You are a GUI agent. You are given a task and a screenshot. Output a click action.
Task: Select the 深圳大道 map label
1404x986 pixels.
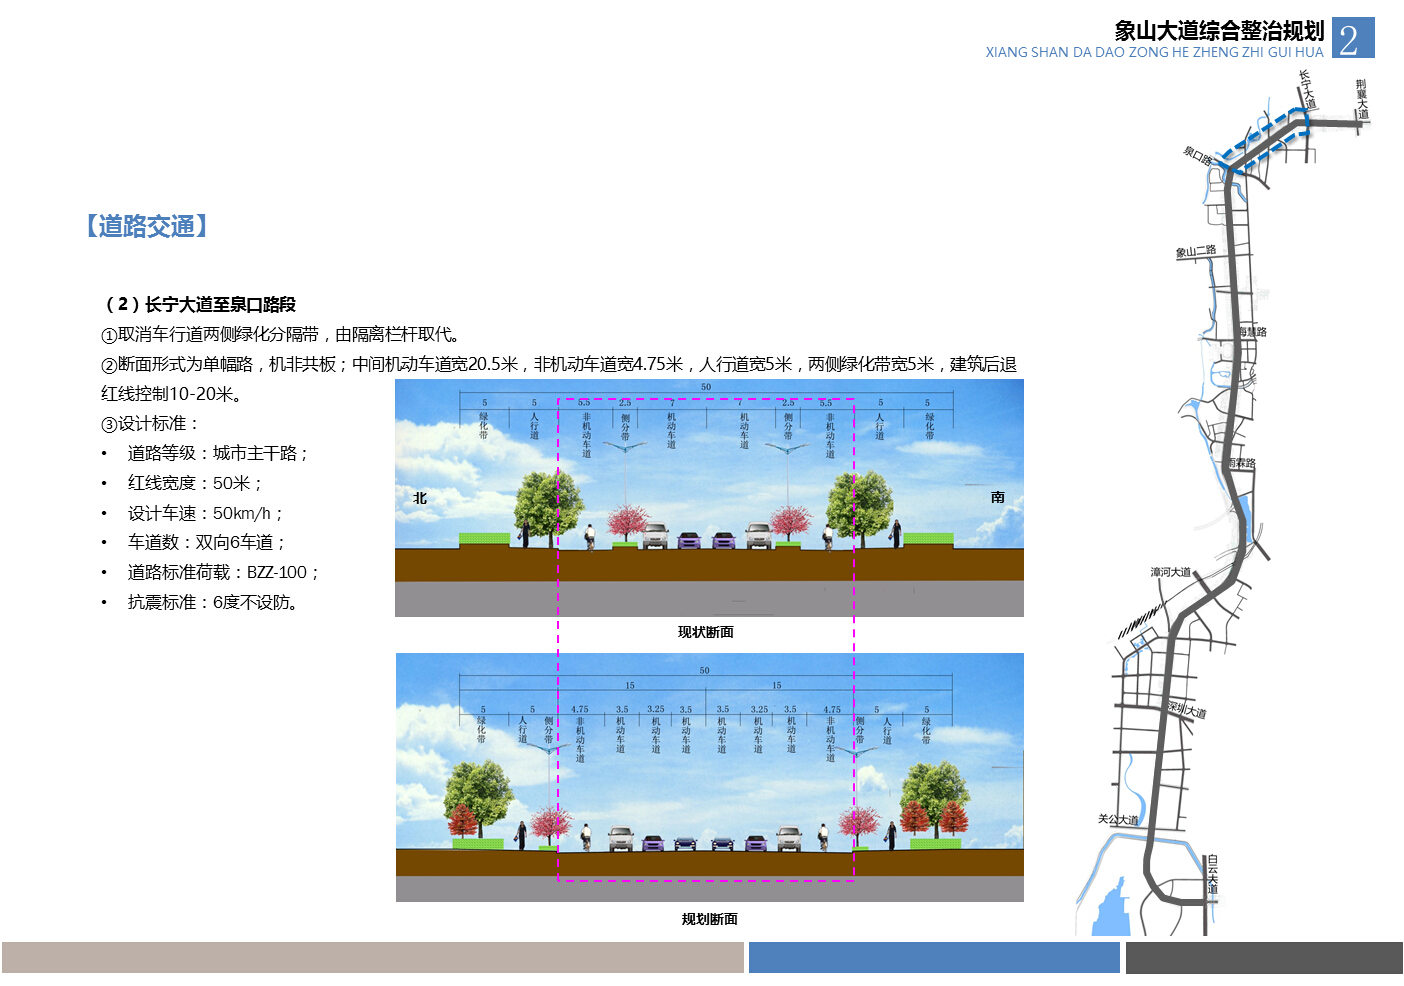tap(1187, 710)
